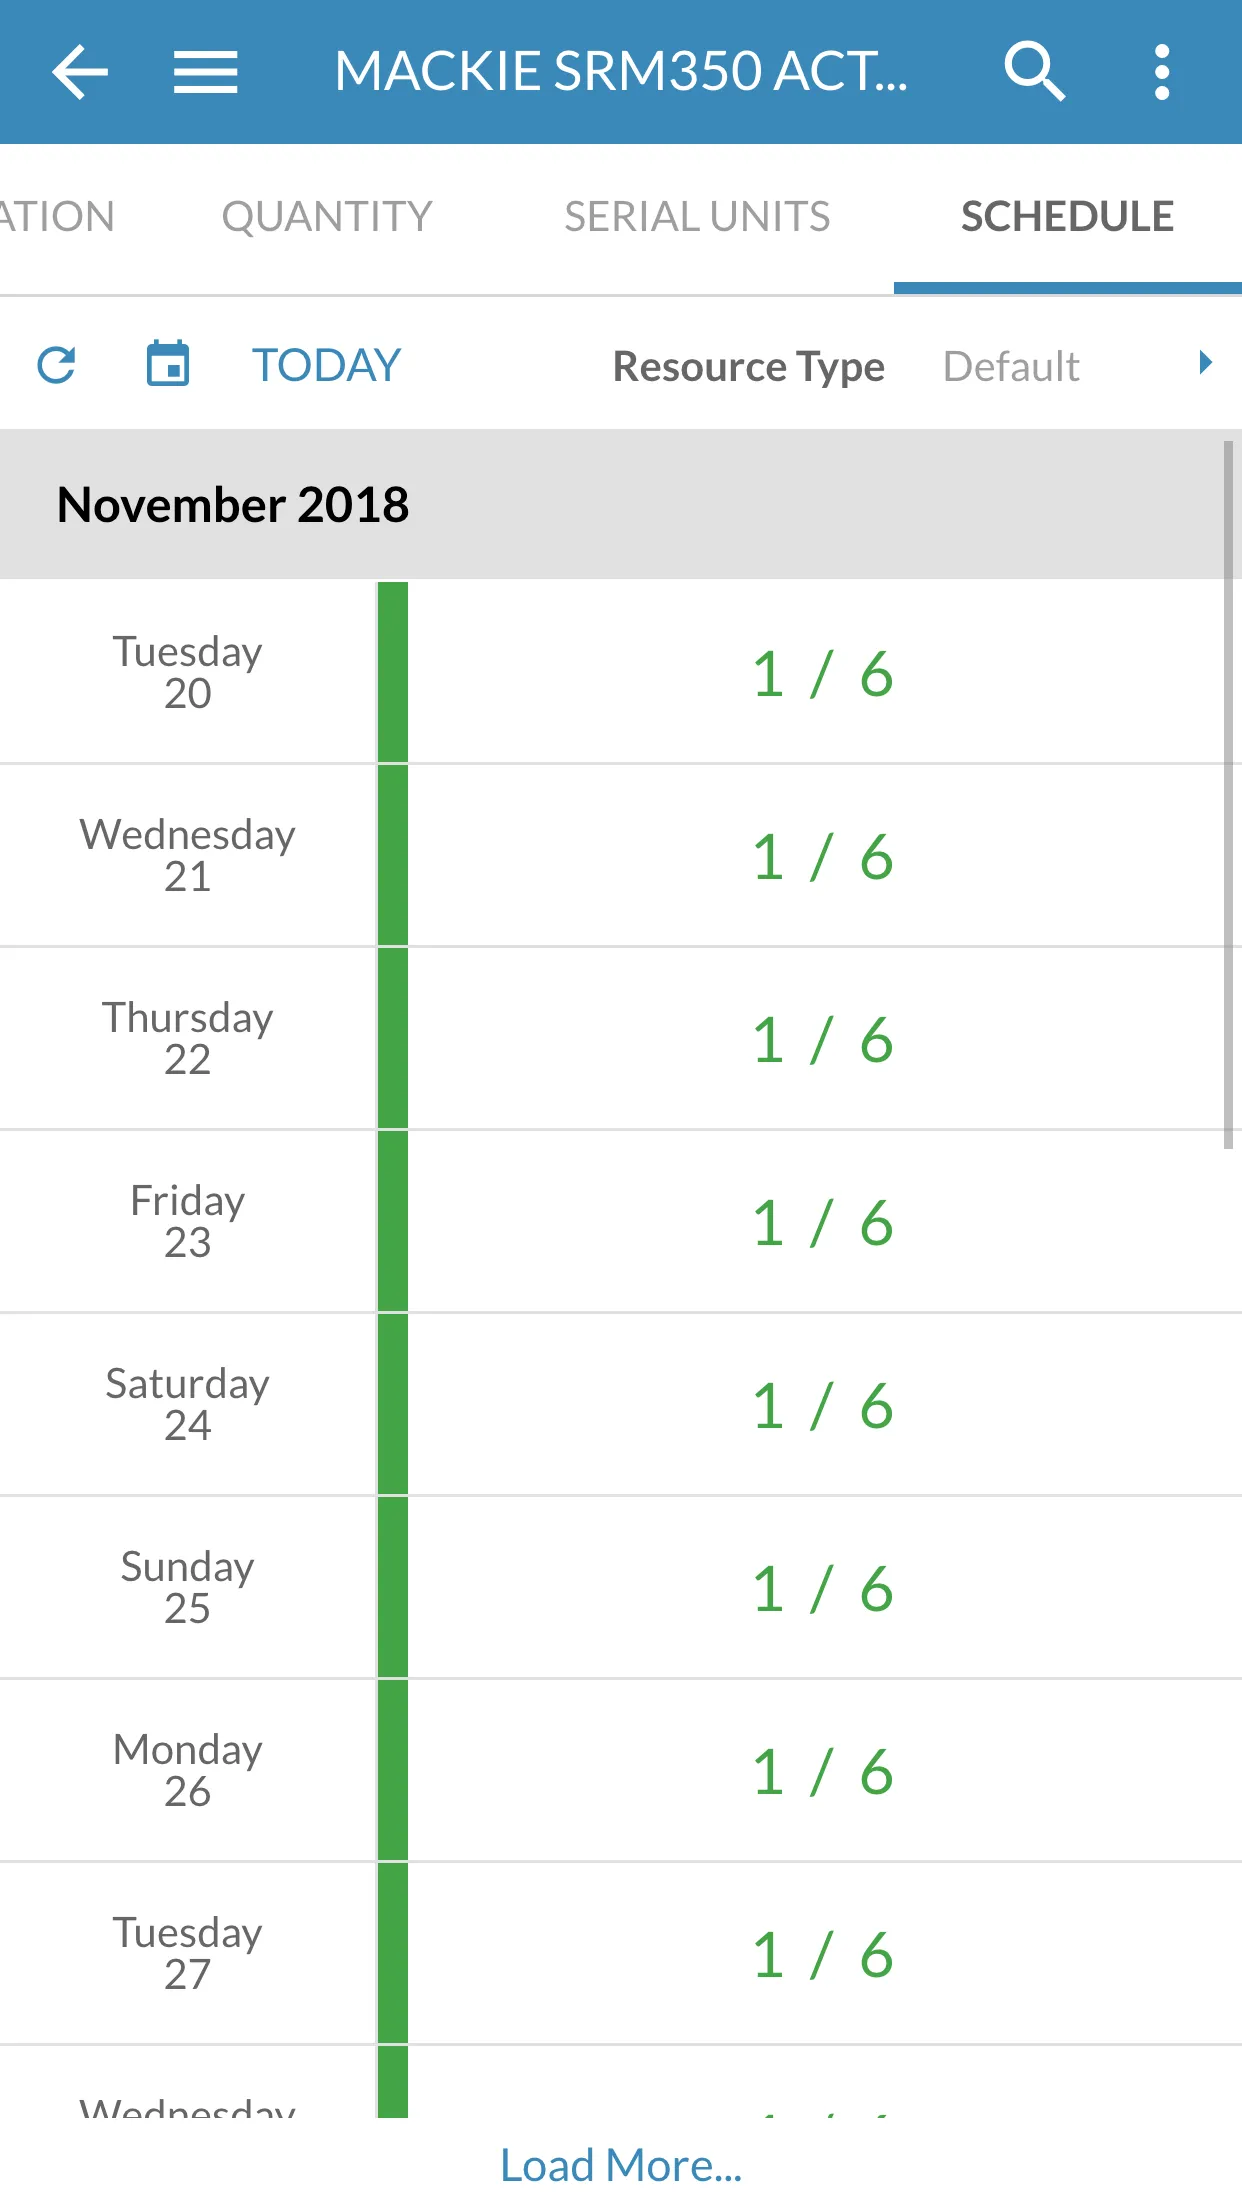Open the hamburger navigation menu
The image size is (1242, 2208).
pos(205,72)
